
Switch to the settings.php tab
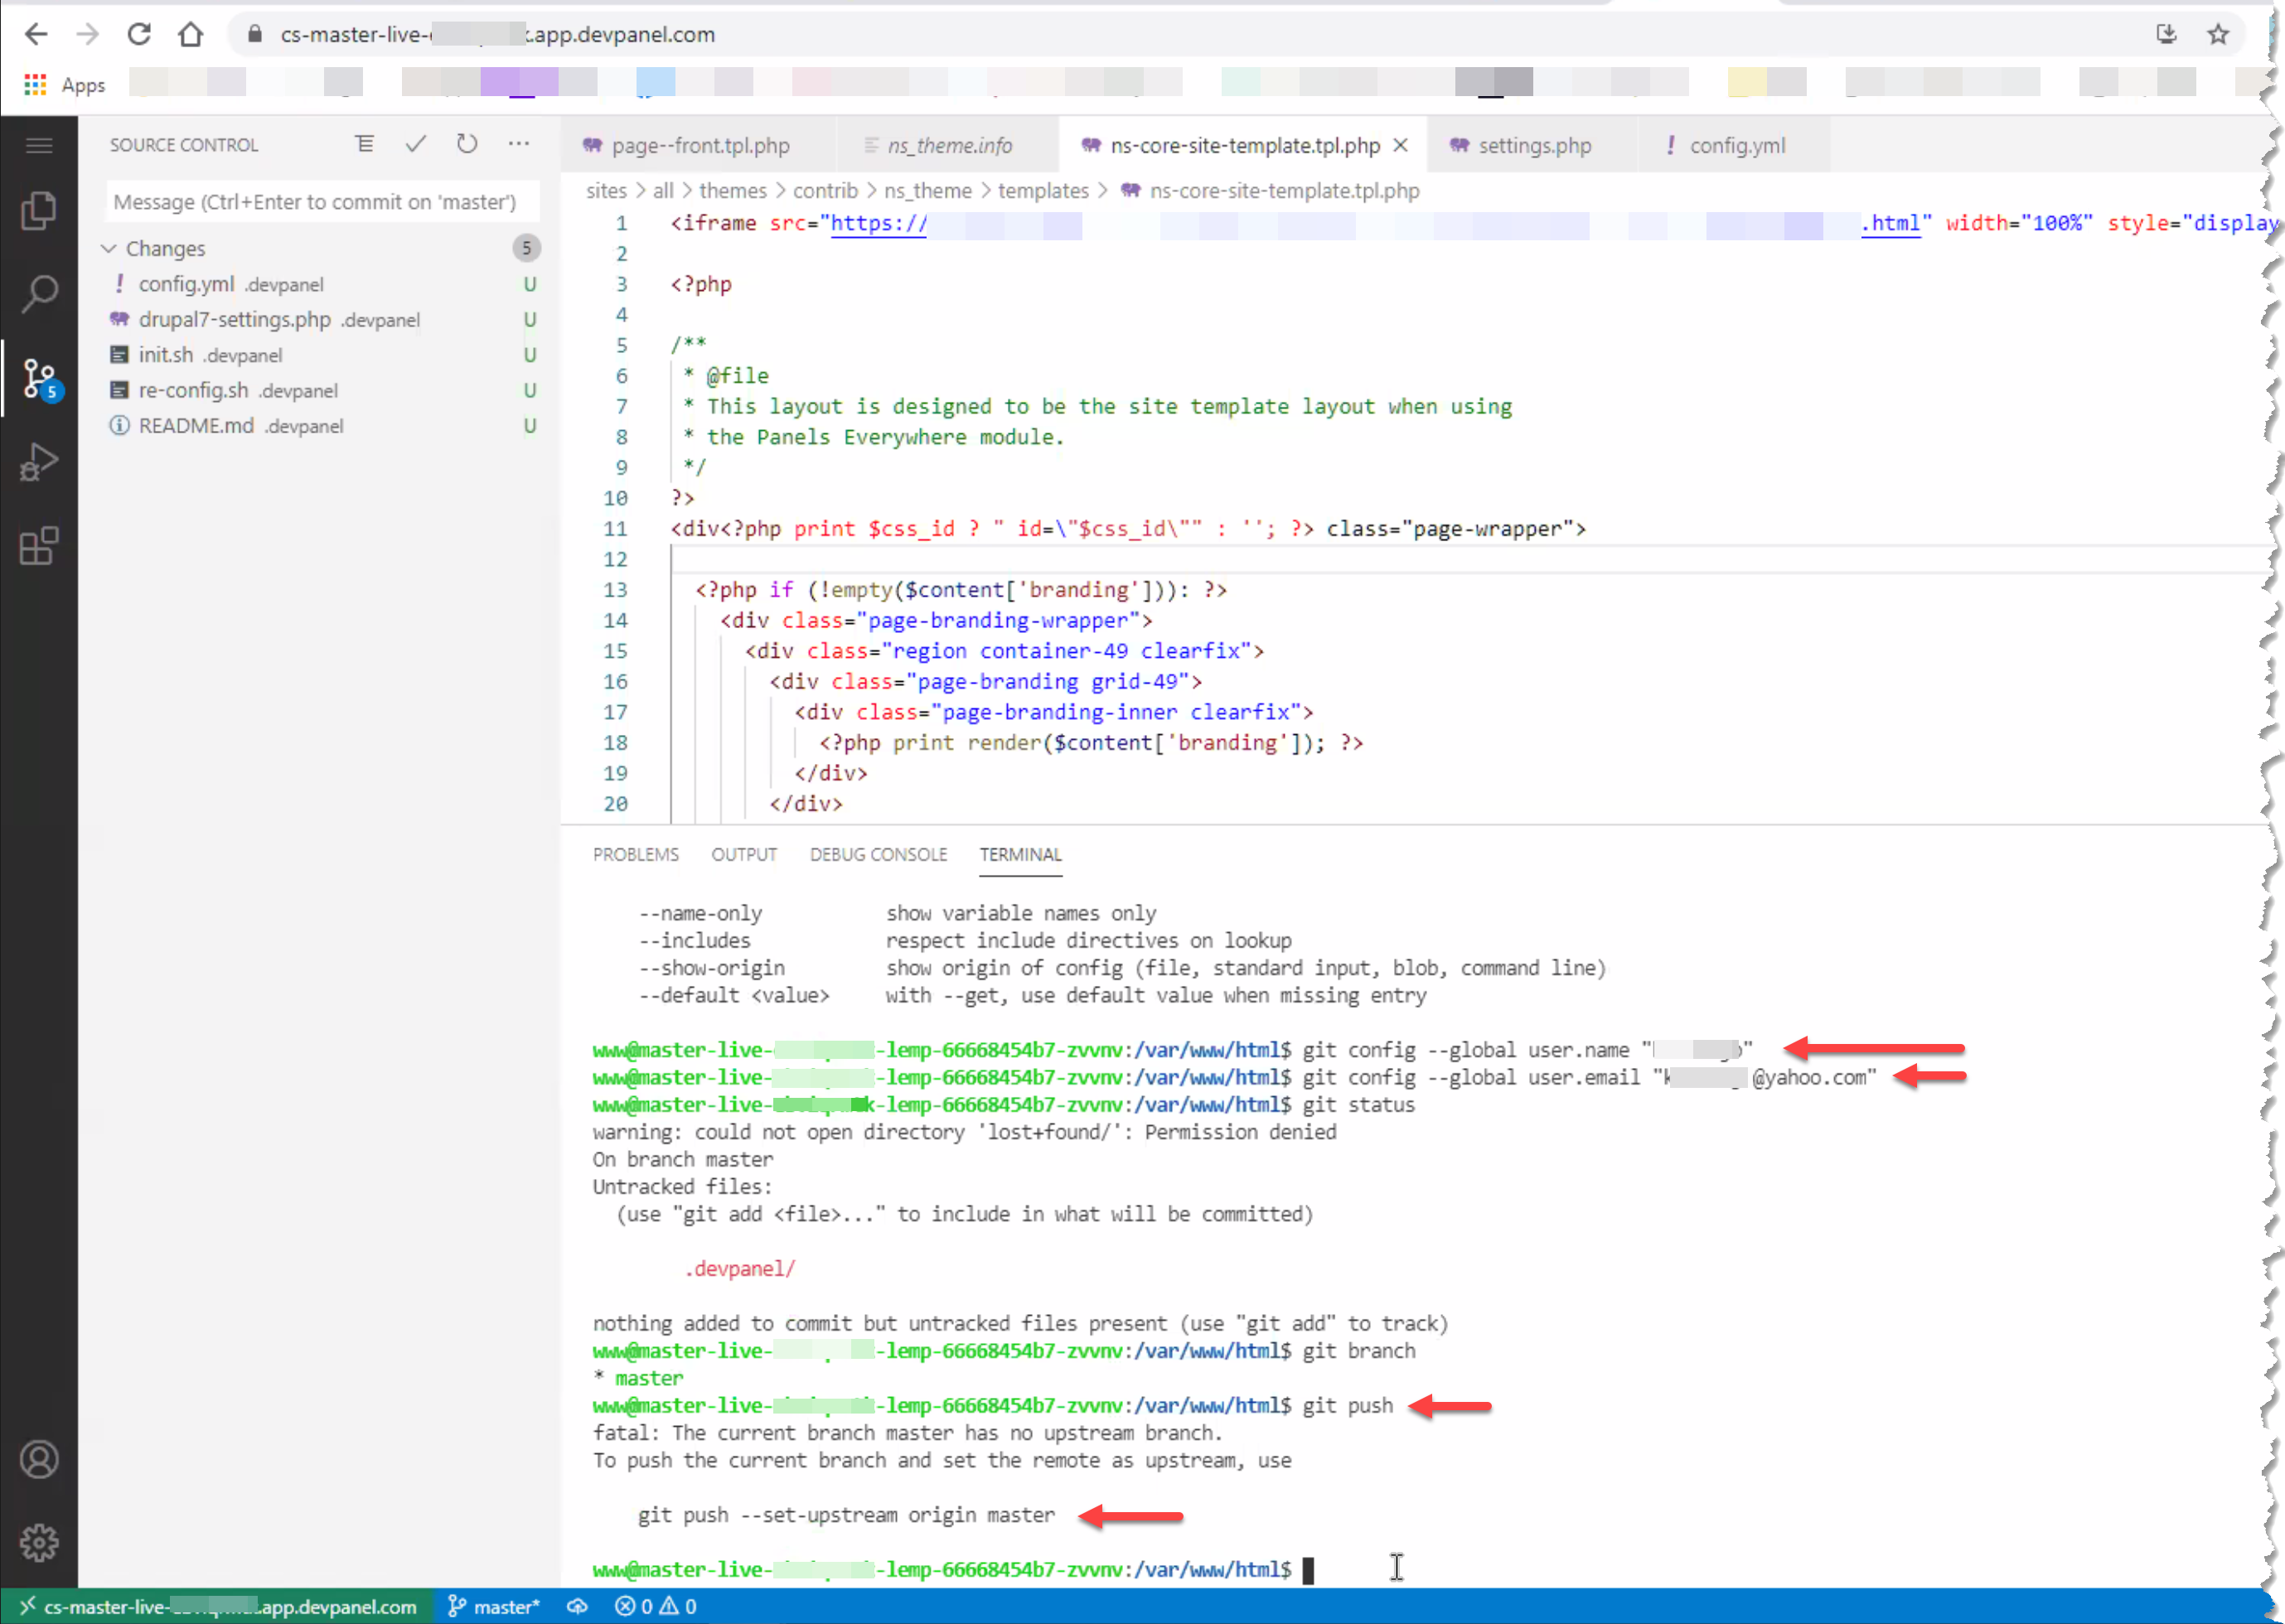click(1533, 145)
